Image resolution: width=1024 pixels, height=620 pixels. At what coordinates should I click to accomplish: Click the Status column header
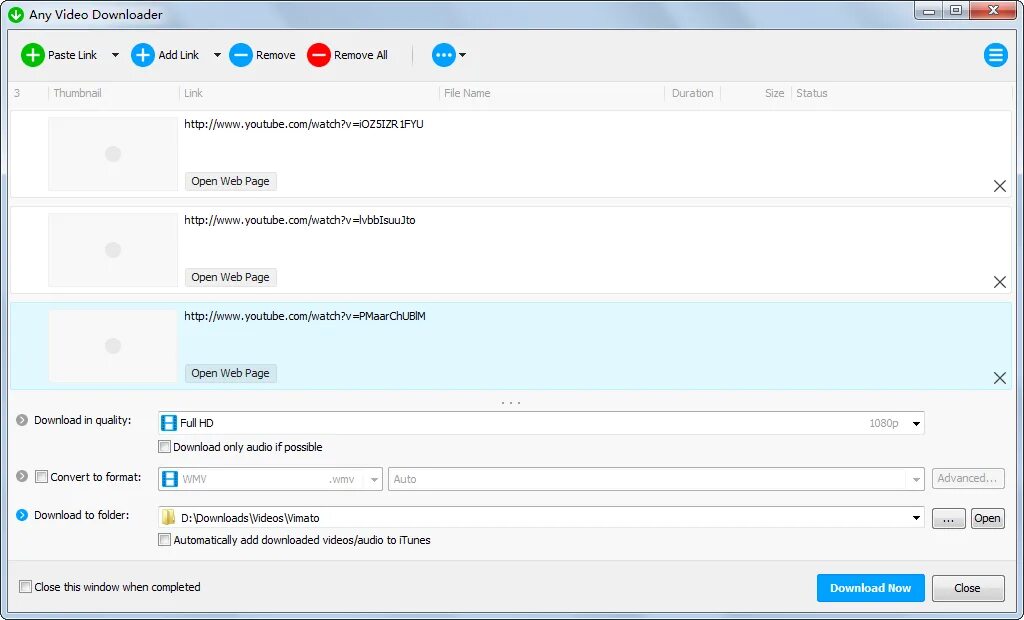812,93
